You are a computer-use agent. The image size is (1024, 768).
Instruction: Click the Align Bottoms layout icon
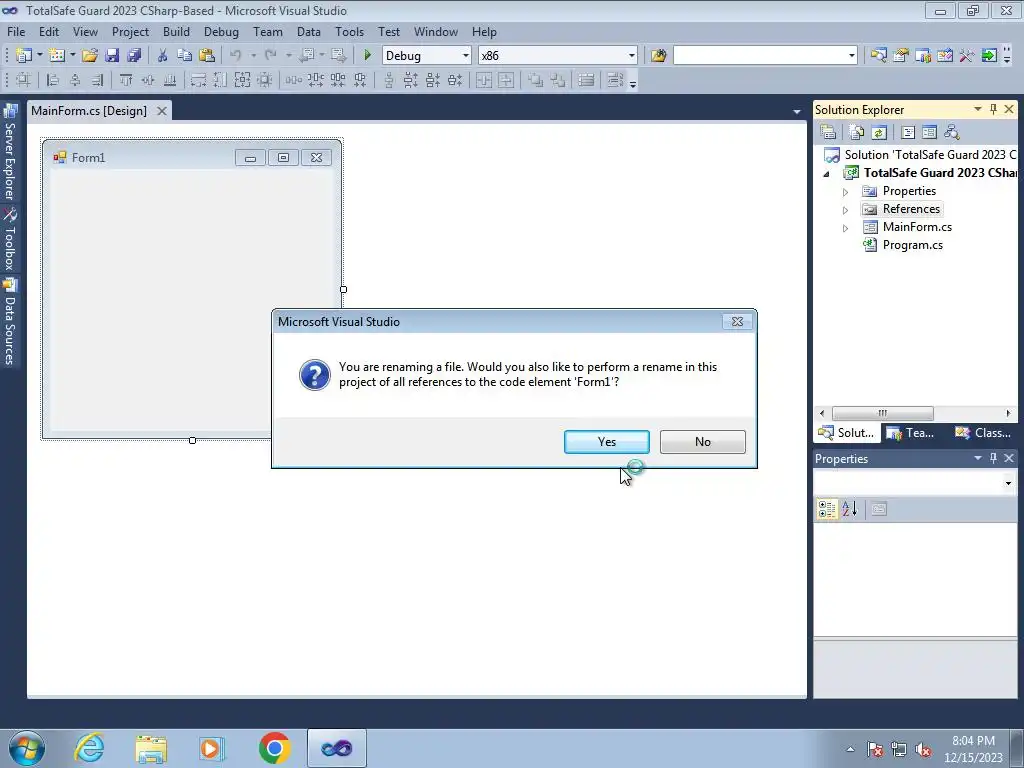pyautogui.click(x=170, y=80)
